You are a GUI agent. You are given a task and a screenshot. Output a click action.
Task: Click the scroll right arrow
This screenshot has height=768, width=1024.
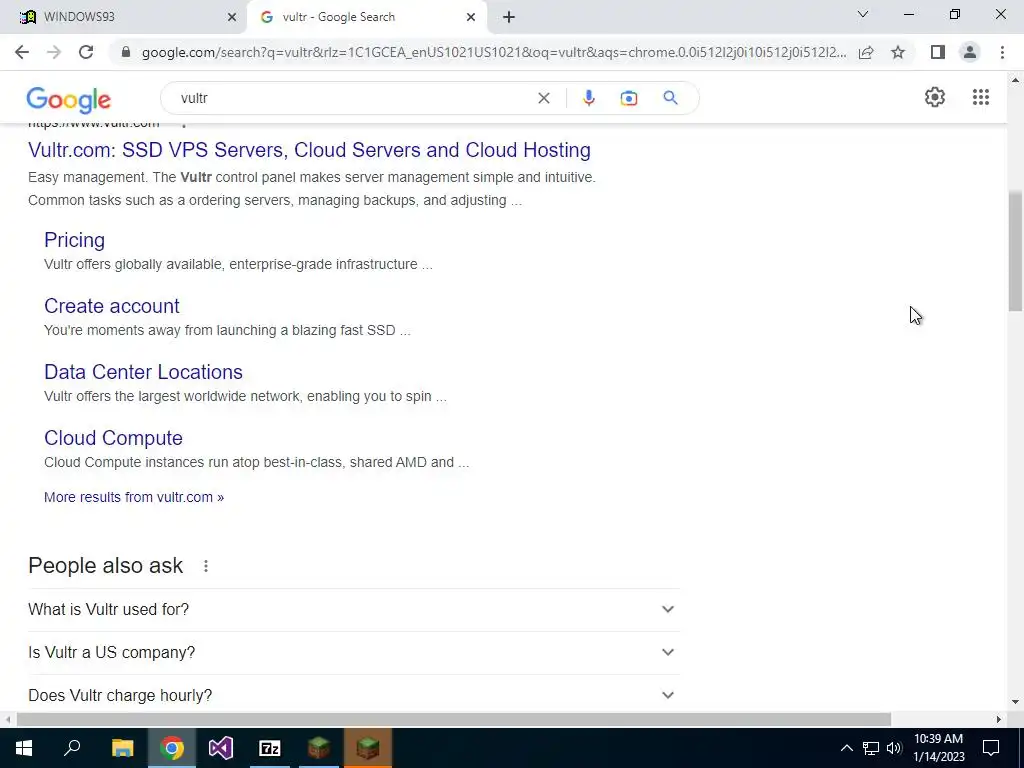pyautogui.click(x=999, y=720)
